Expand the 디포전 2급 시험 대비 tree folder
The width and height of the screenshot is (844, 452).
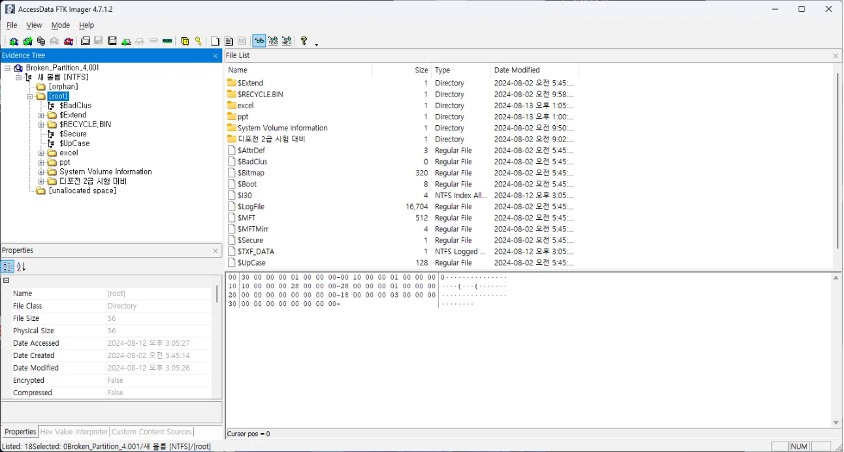41,181
